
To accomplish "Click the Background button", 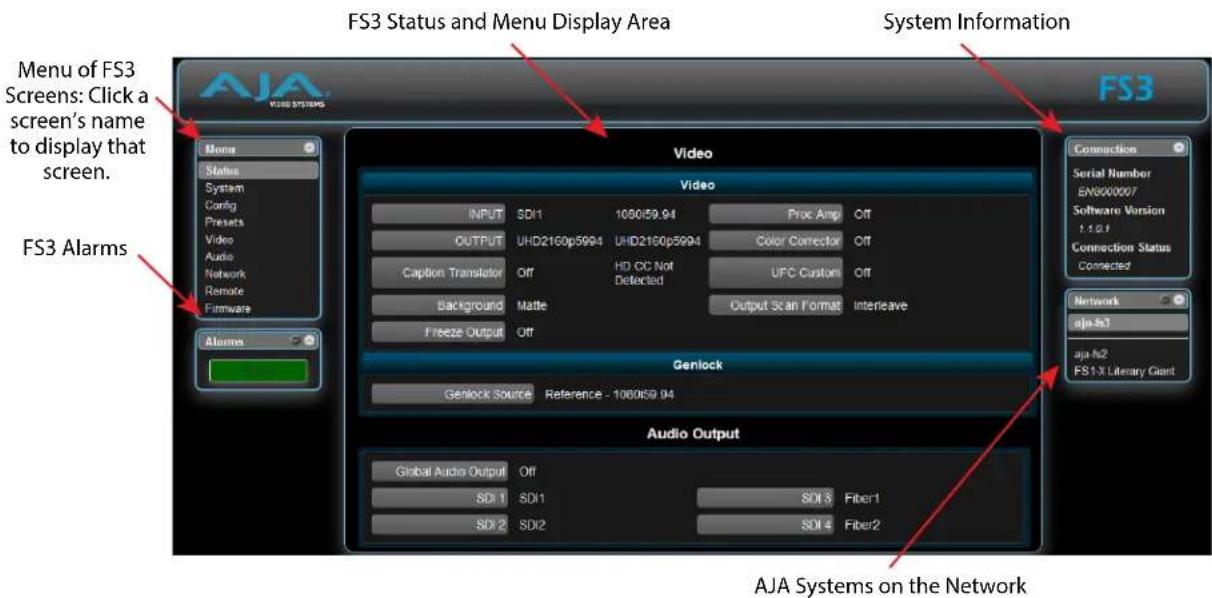I will point(439,305).
